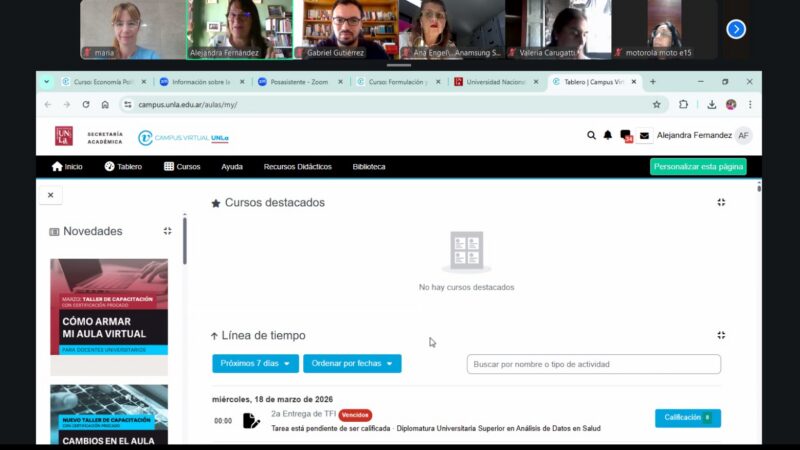Click the AF user avatar
The height and width of the screenshot is (450, 800).
pyautogui.click(x=743, y=136)
